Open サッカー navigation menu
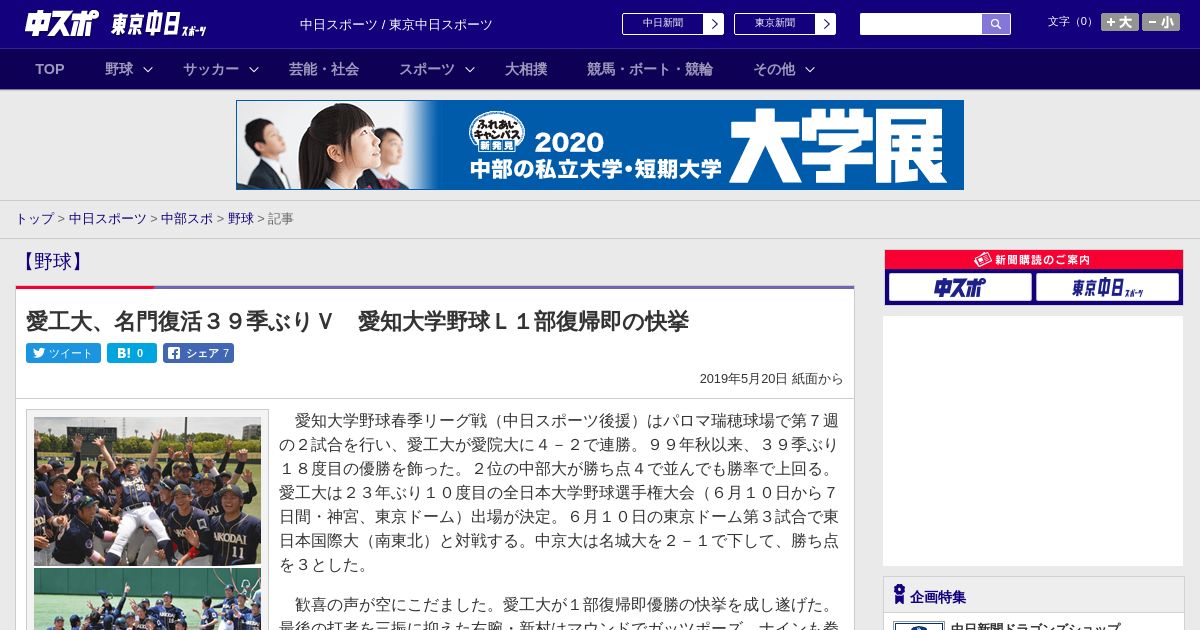Viewport: 1200px width, 630px height. (x=211, y=69)
